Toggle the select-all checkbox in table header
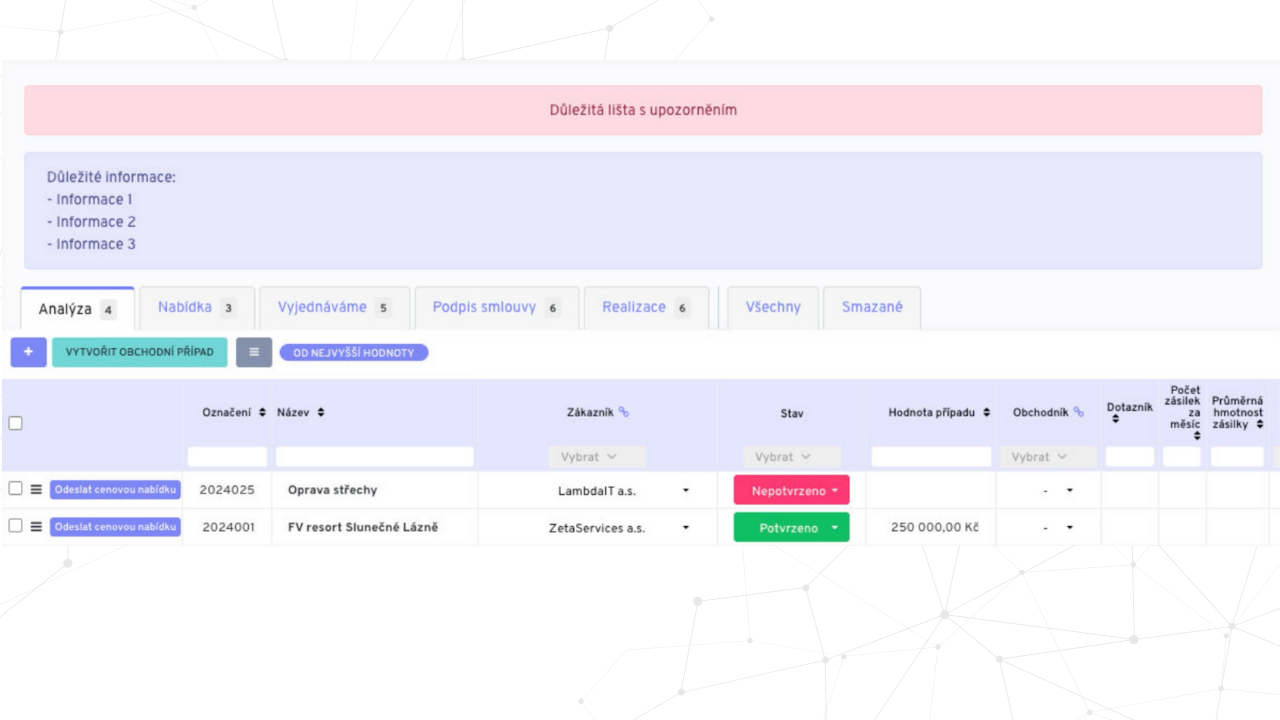Screen dimensions: 1280x720 (15, 423)
